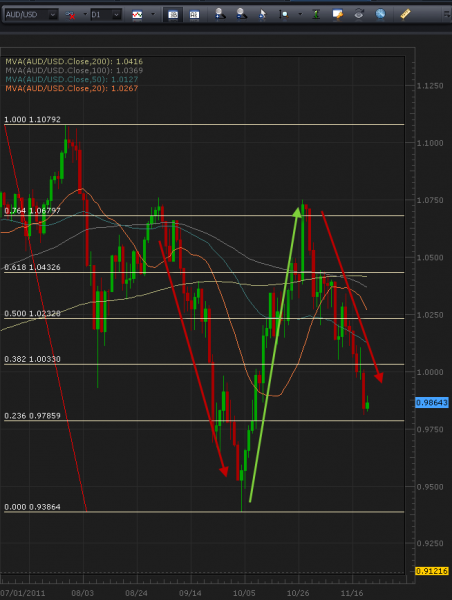Click the 1.0000 price scale label
452x600 pixels.
(x=430, y=372)
